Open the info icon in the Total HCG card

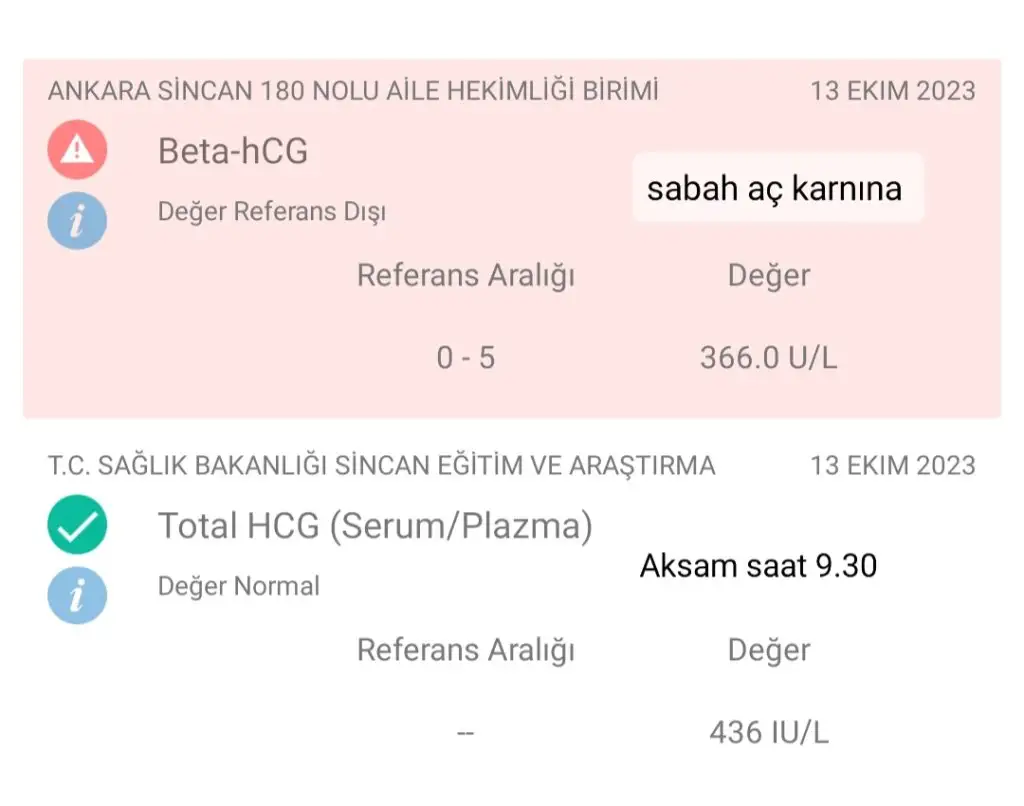tap(77, 595)
